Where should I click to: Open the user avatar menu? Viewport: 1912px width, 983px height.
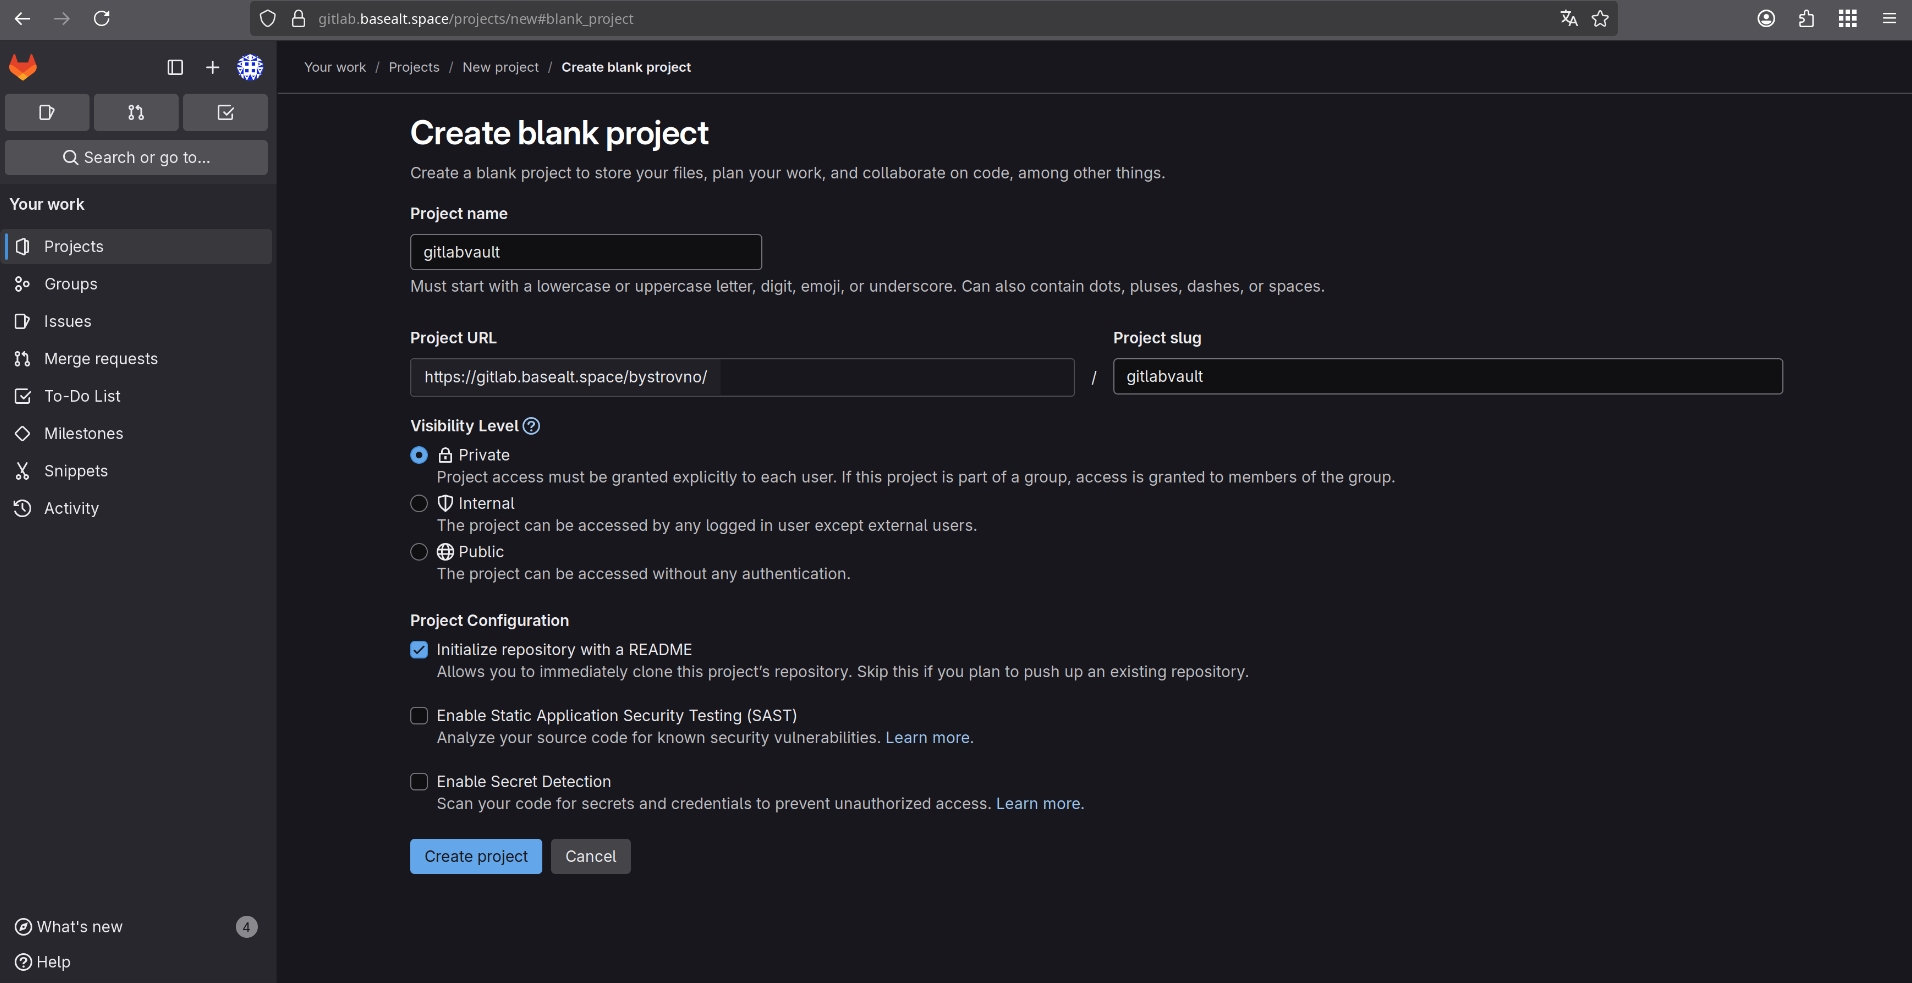click(x=250, y=67)
